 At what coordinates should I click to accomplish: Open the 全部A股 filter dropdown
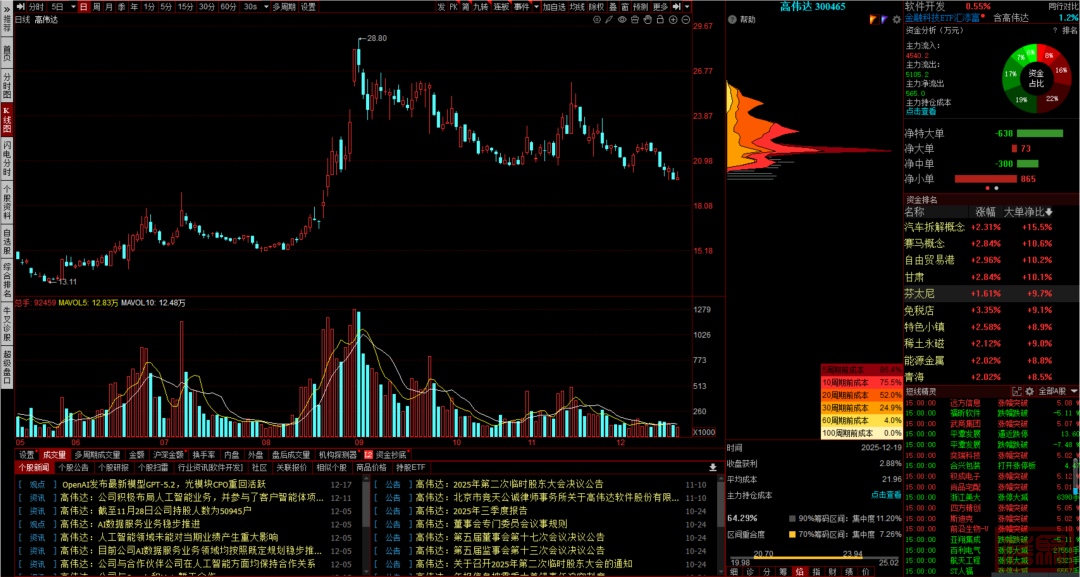point(1055,390)
